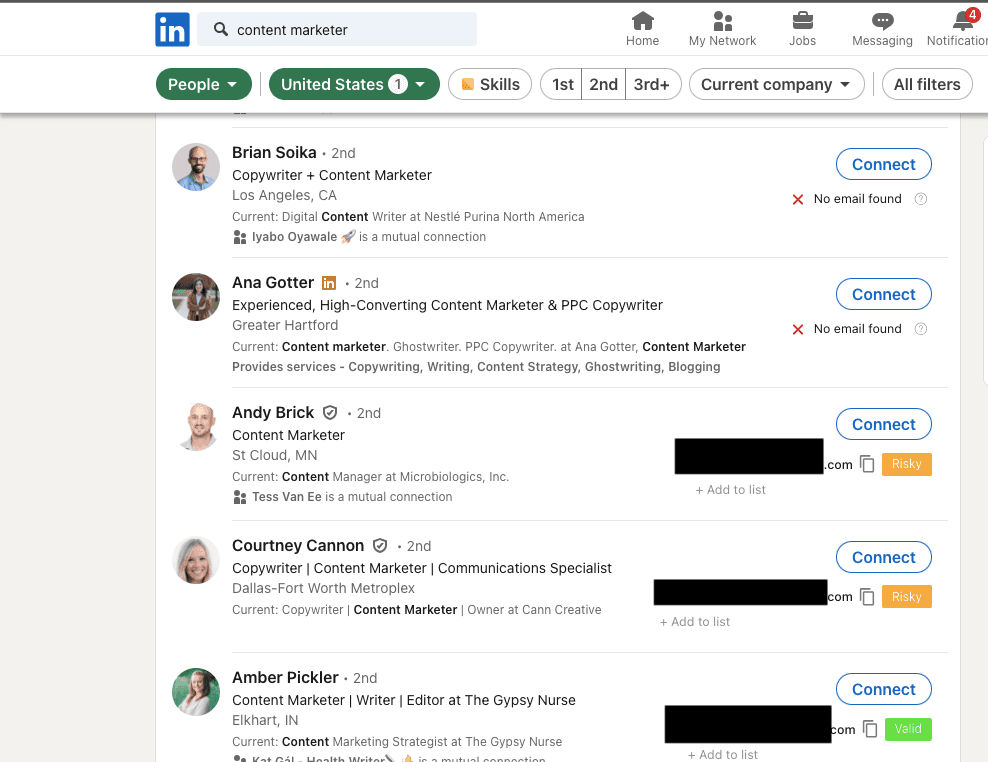This screenshot has width=988, height=762.
Task: Click help icon beside Brian Soika's no email
Action: (921, 199)
